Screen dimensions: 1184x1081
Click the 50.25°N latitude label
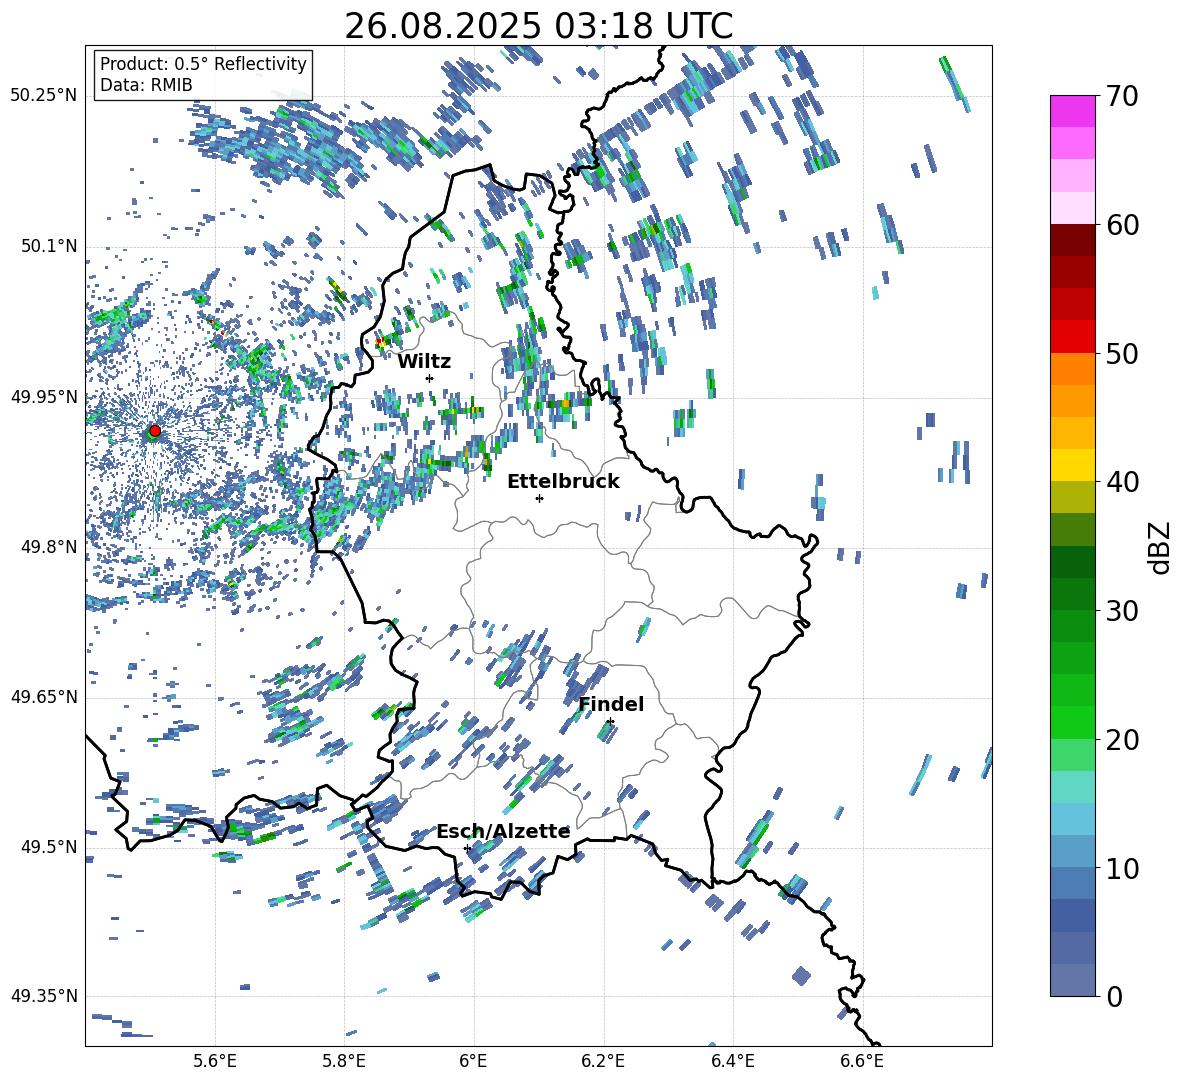click(44, 96)
